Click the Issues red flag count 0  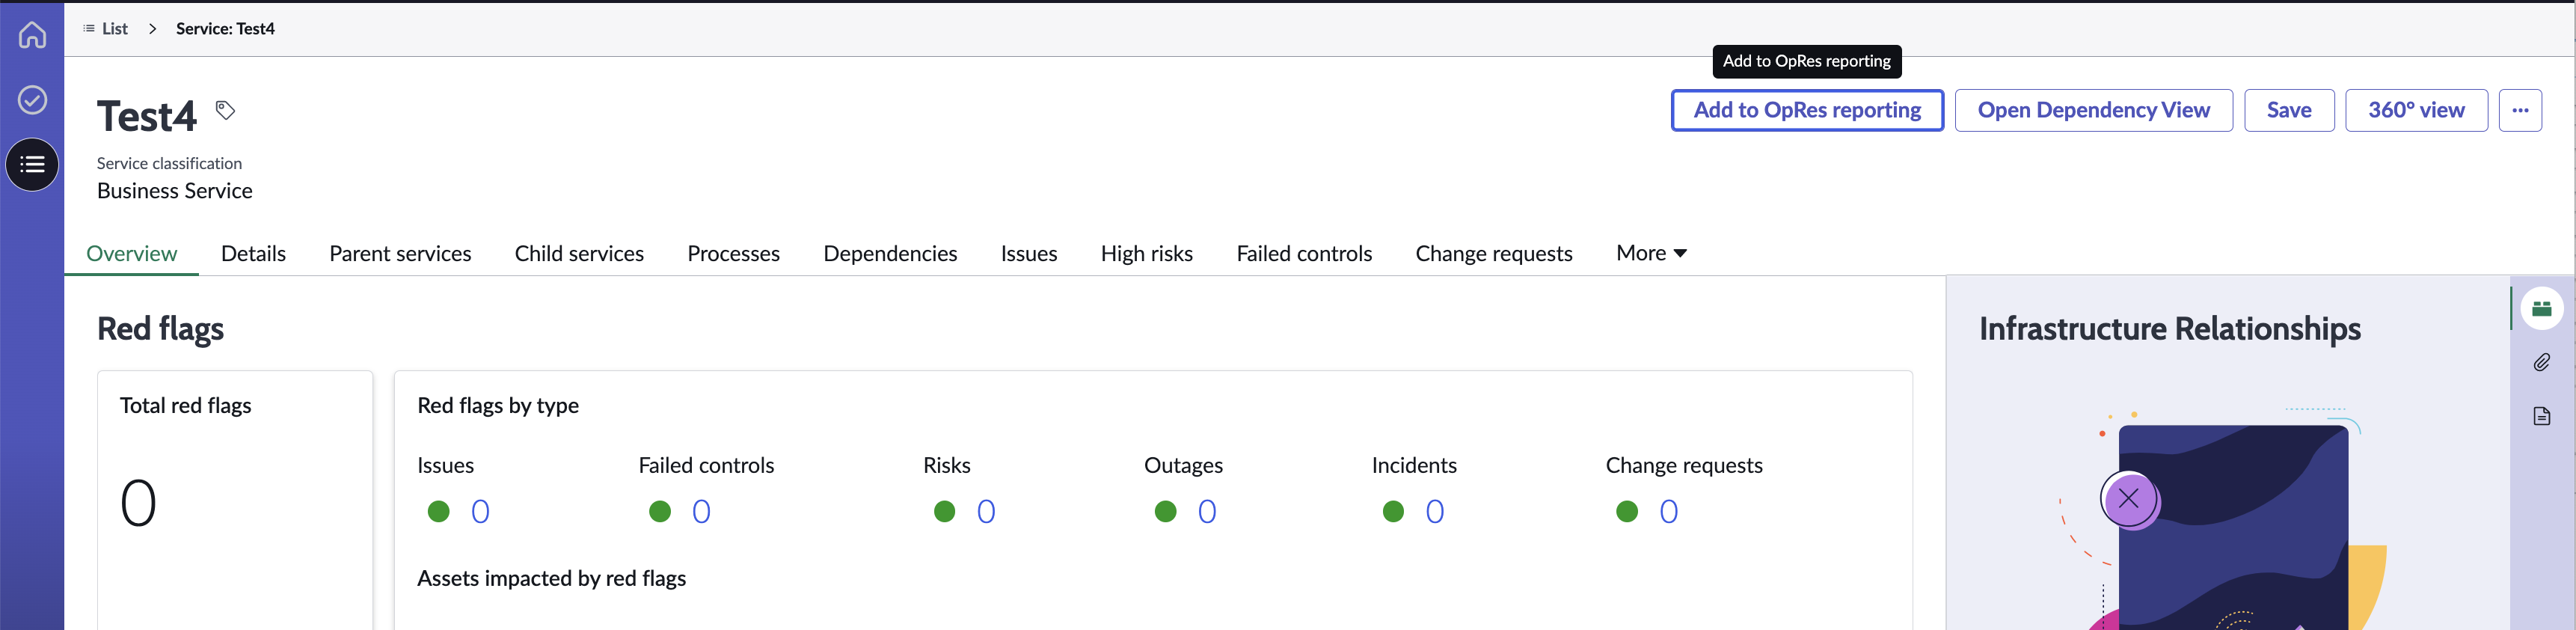click(x=480, y=512)
